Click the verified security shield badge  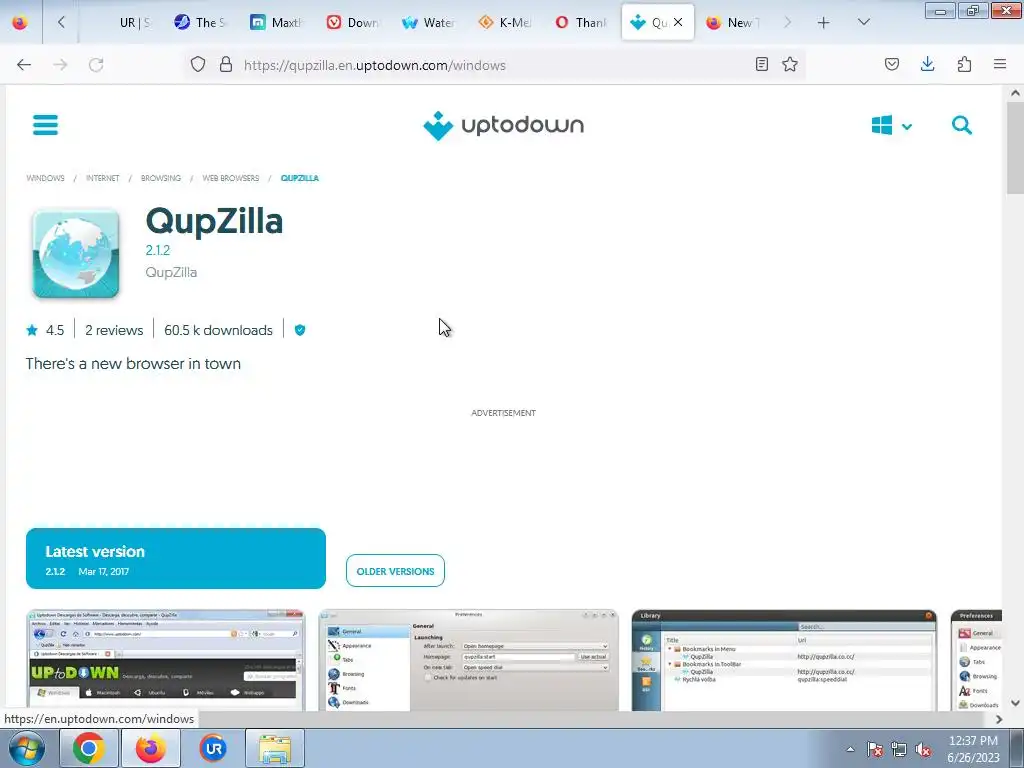pos(300,330)
